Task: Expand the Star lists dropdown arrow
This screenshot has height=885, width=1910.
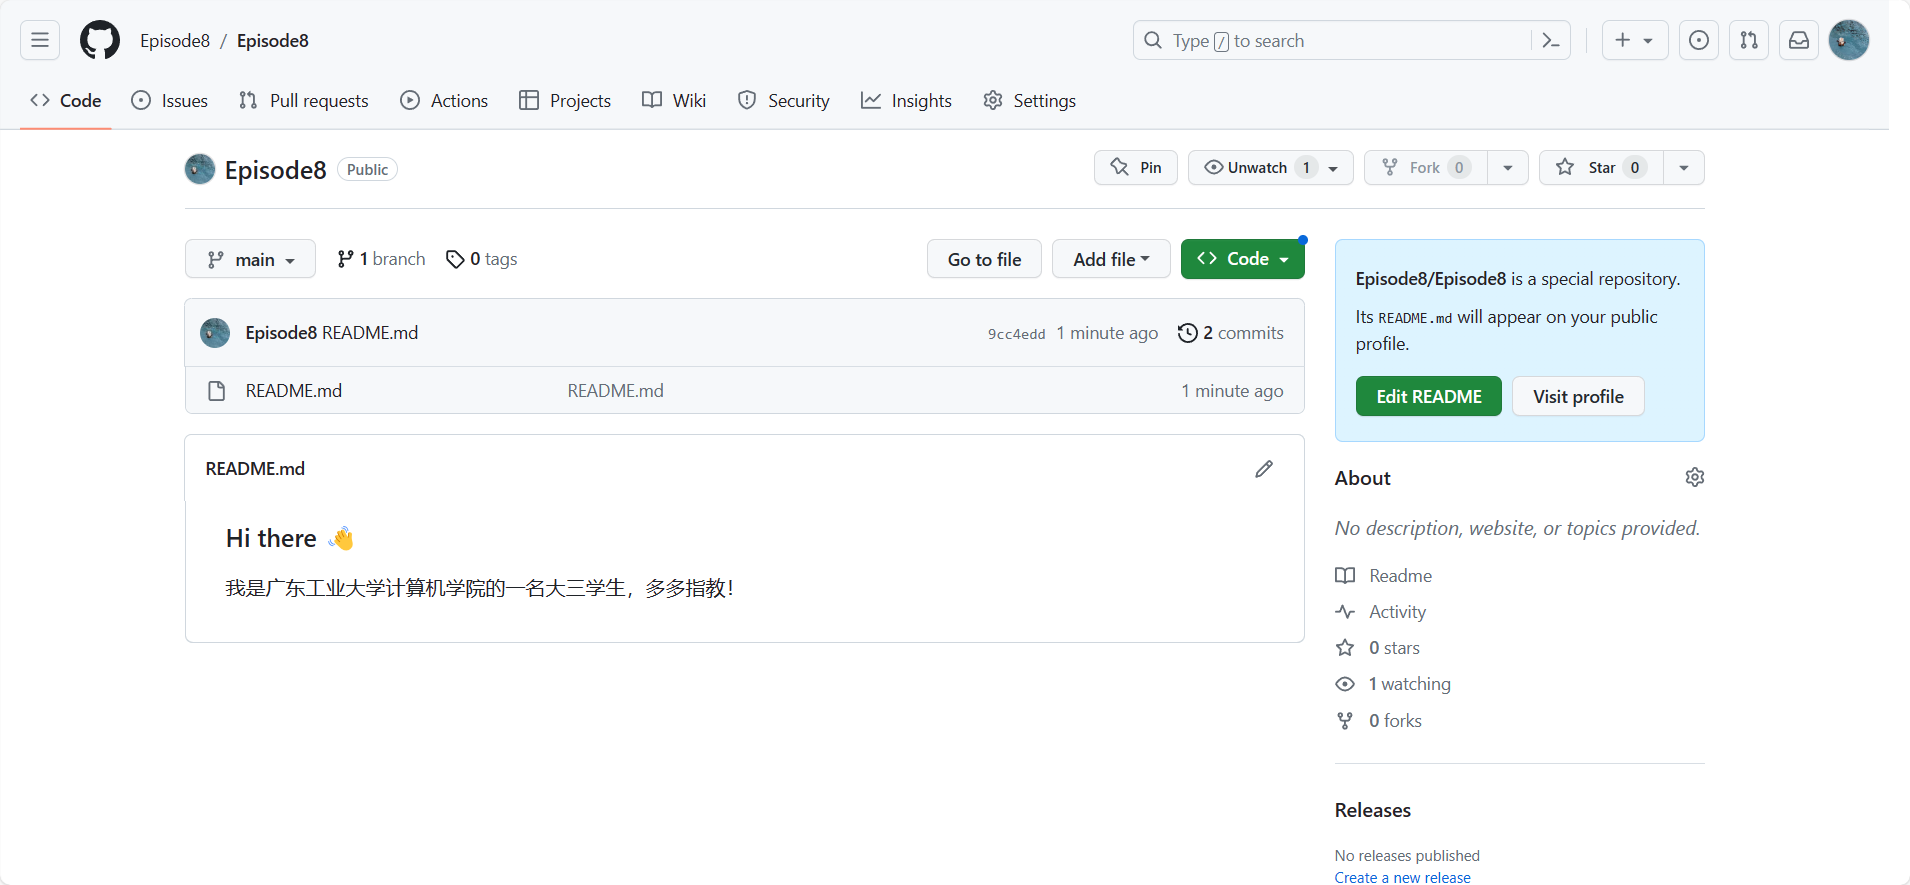Action: pos(1684,167)
